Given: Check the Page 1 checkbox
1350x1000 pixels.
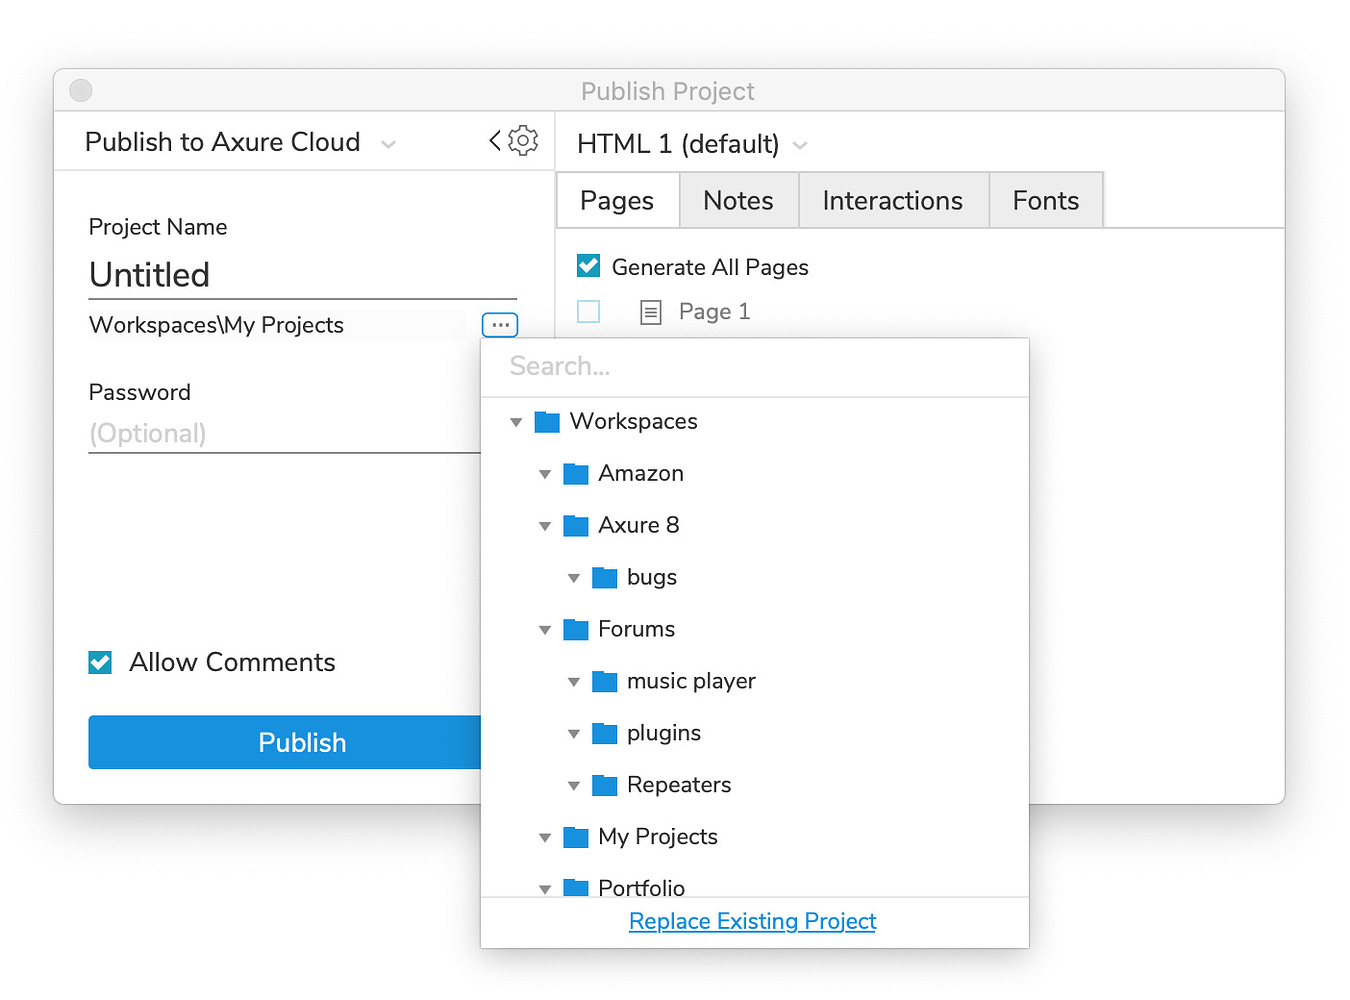Looking at the screenshot, I should (588, 311).
